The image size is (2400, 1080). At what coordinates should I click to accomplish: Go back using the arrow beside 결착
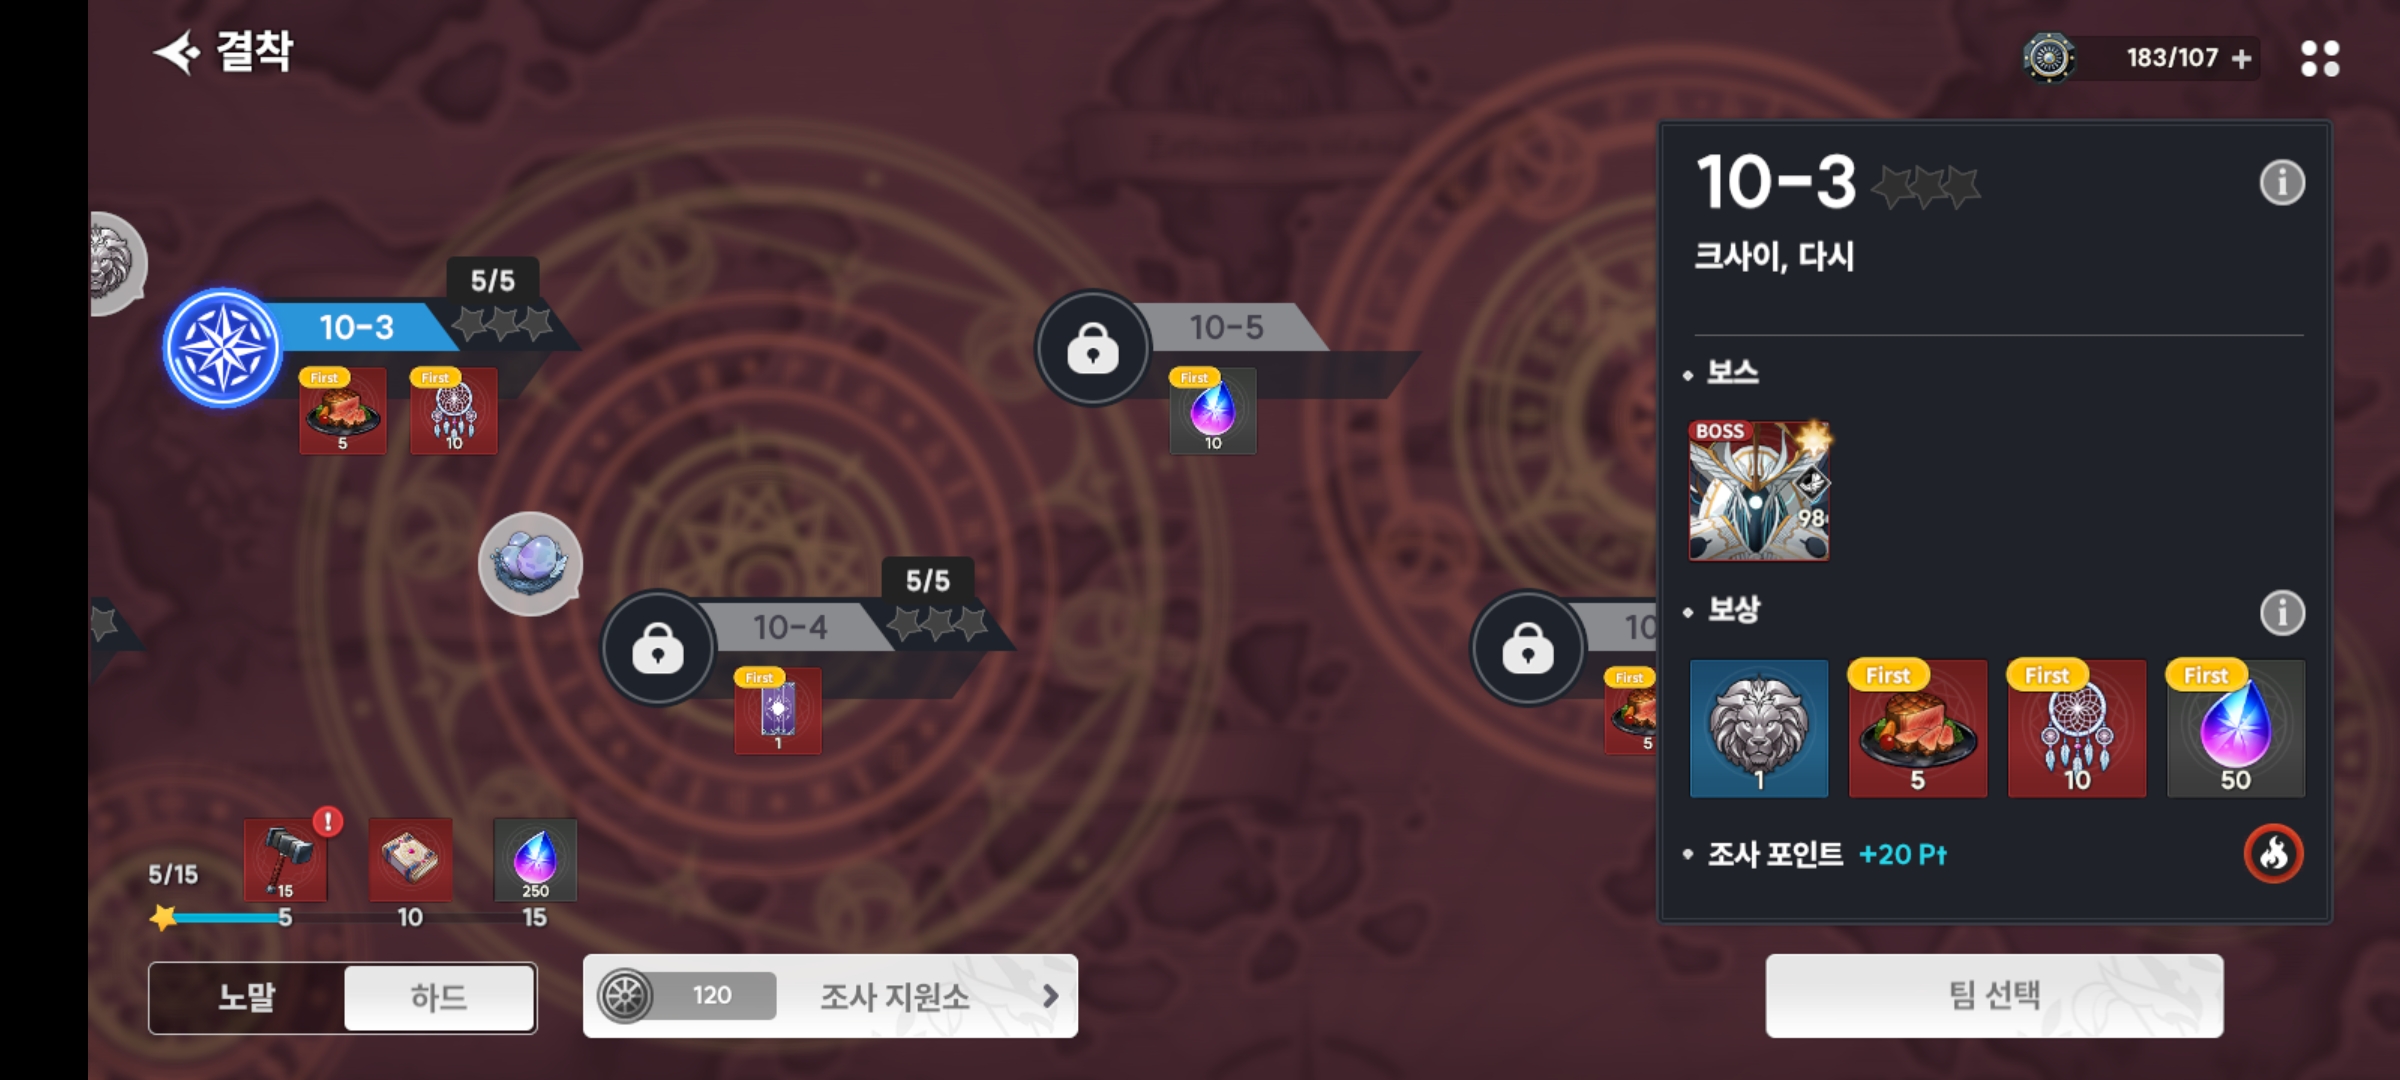tap(178, 52)
